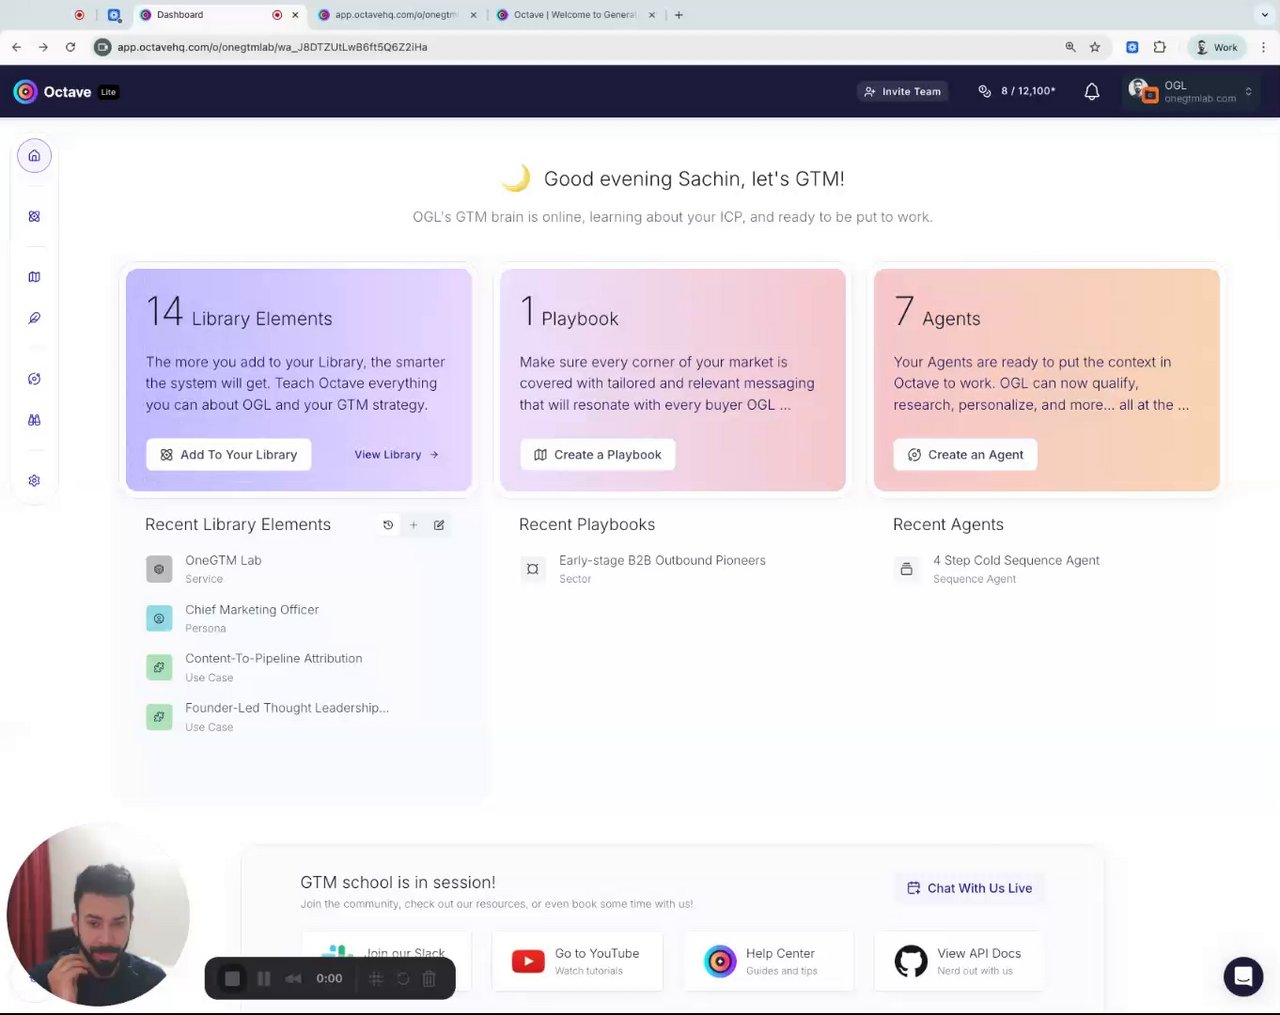Image resolution: width=1280 pixels, height=1015 pixels.
Task: Click Chat With Us Live button
Action: pos(969,888)
